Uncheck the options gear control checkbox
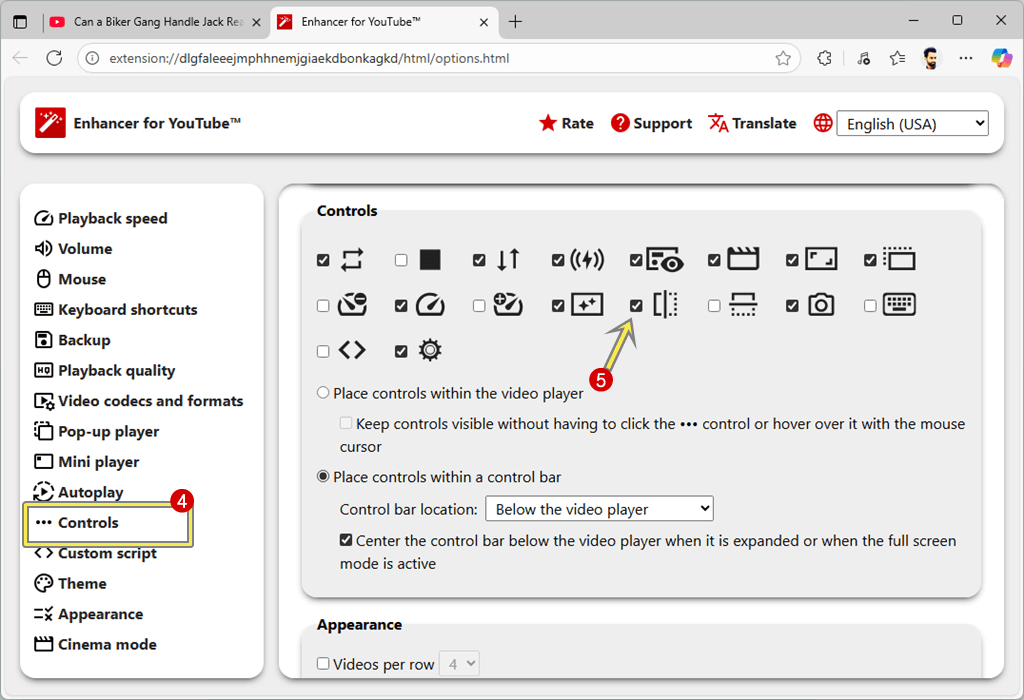This screenshot has width=1024, height=700. 401,351
